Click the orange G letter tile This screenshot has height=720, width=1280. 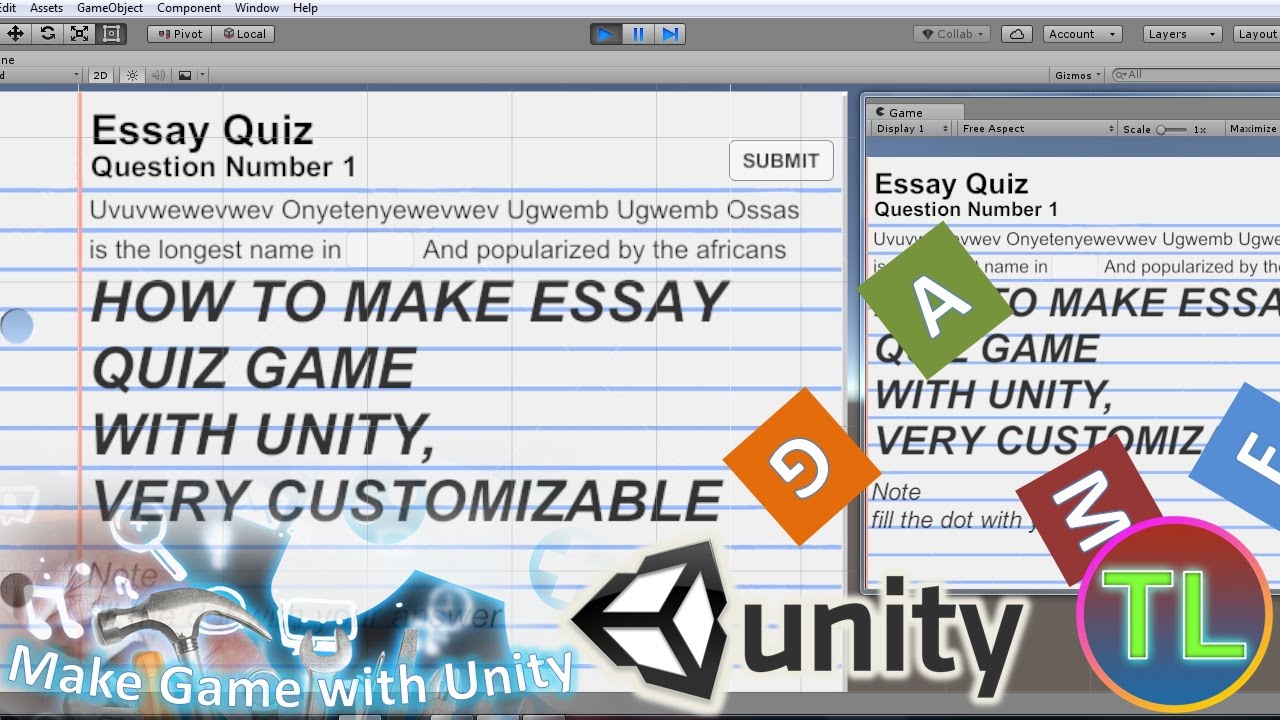802,467
